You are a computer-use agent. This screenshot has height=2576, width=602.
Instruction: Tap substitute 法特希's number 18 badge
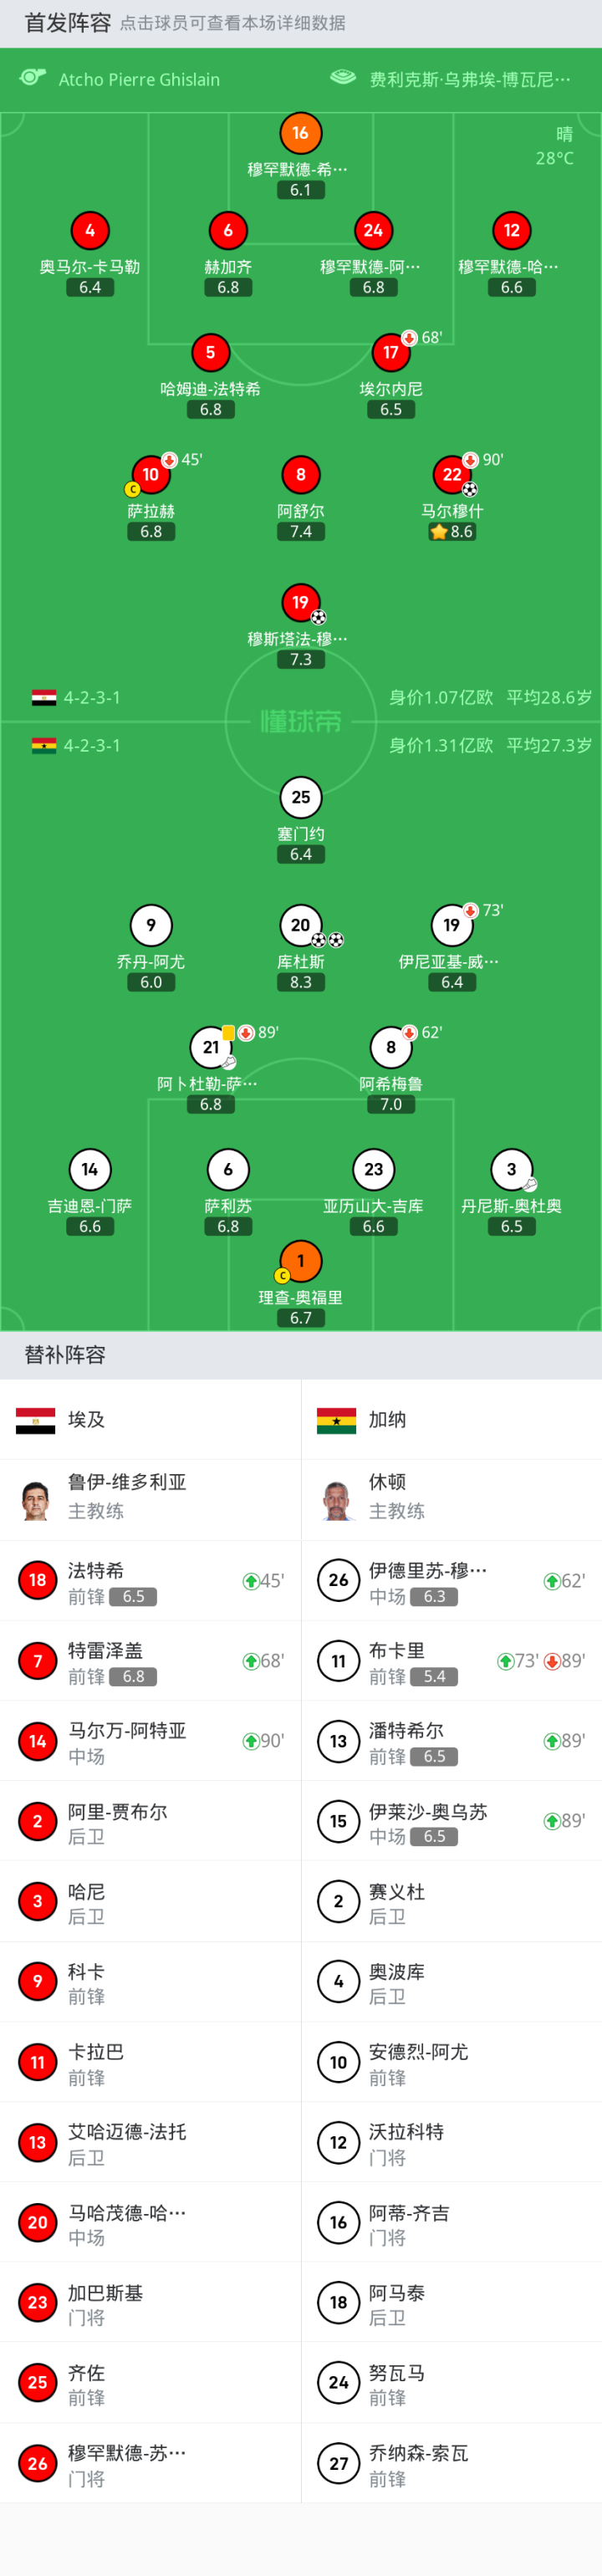click(x=37, y=1580)
